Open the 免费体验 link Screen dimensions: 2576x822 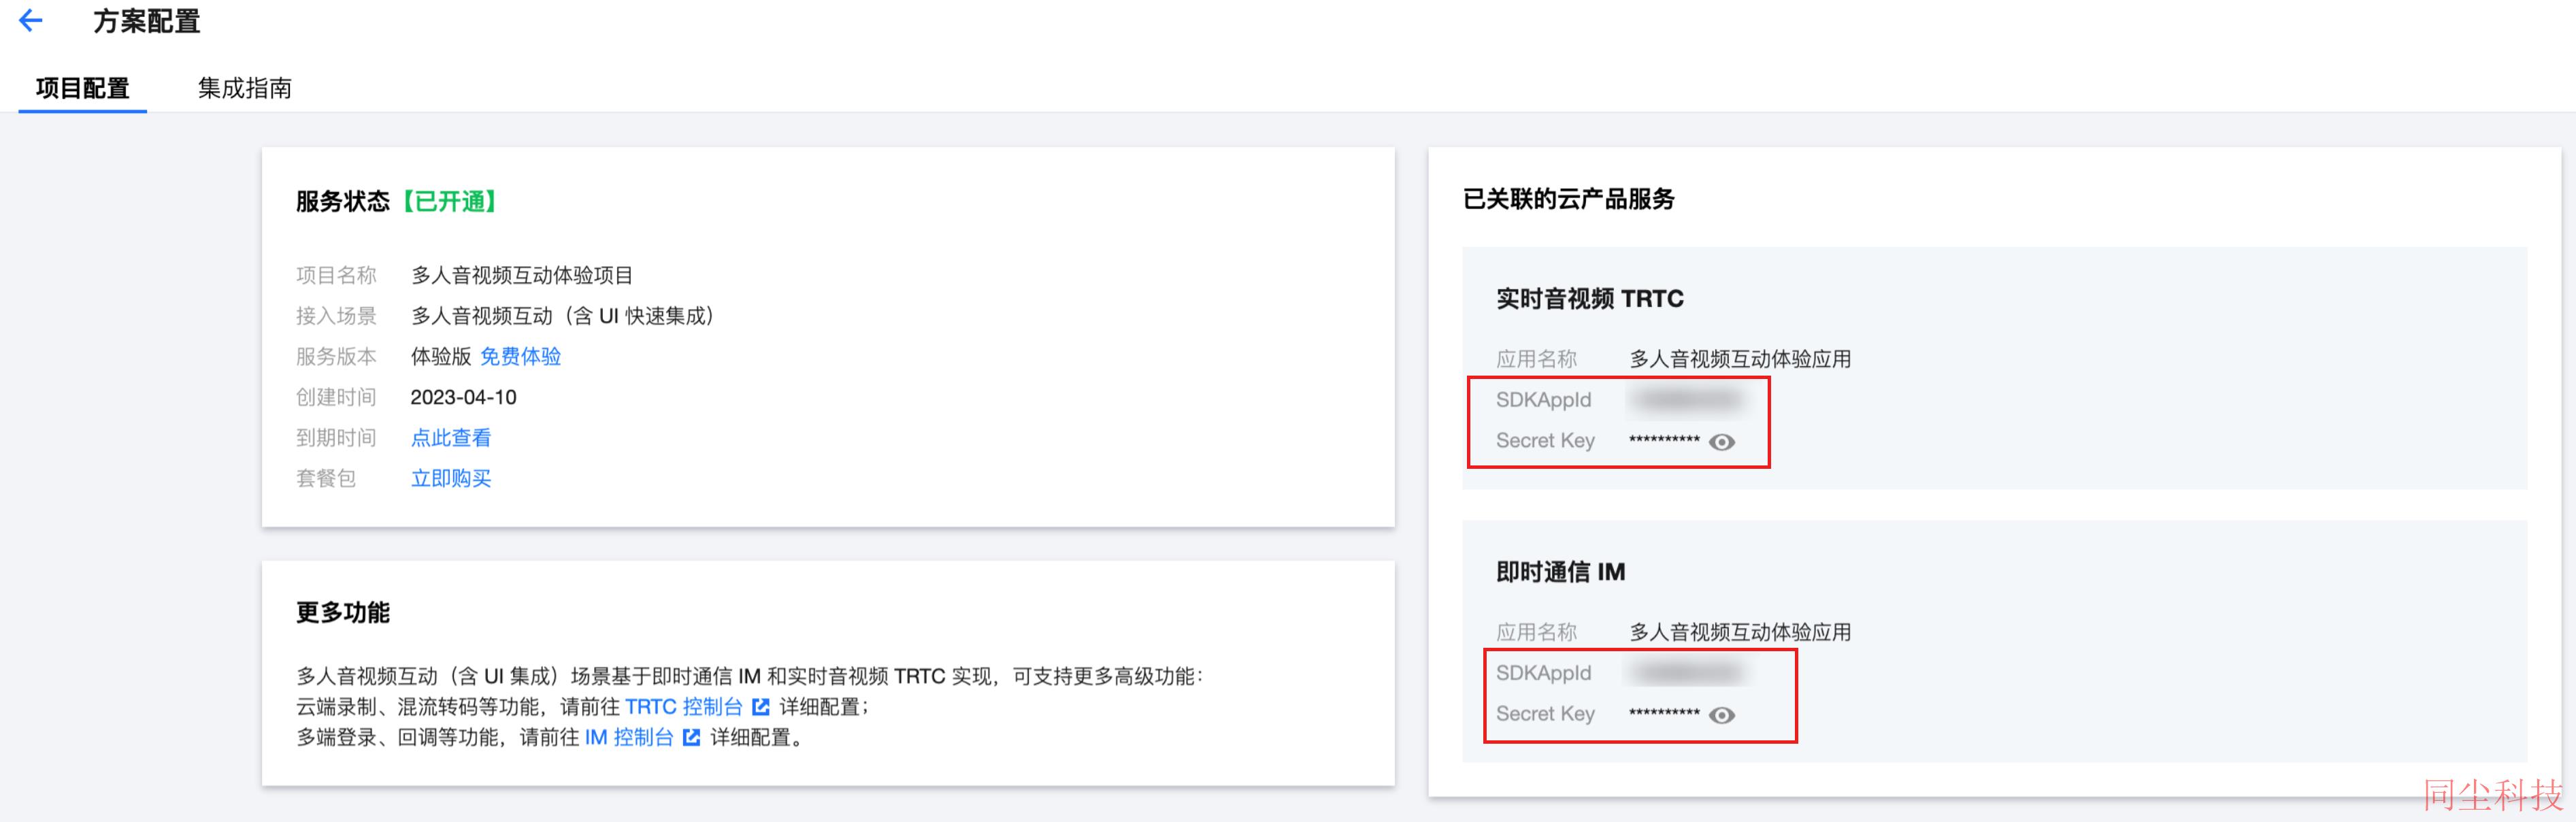(x=521, y=356)
